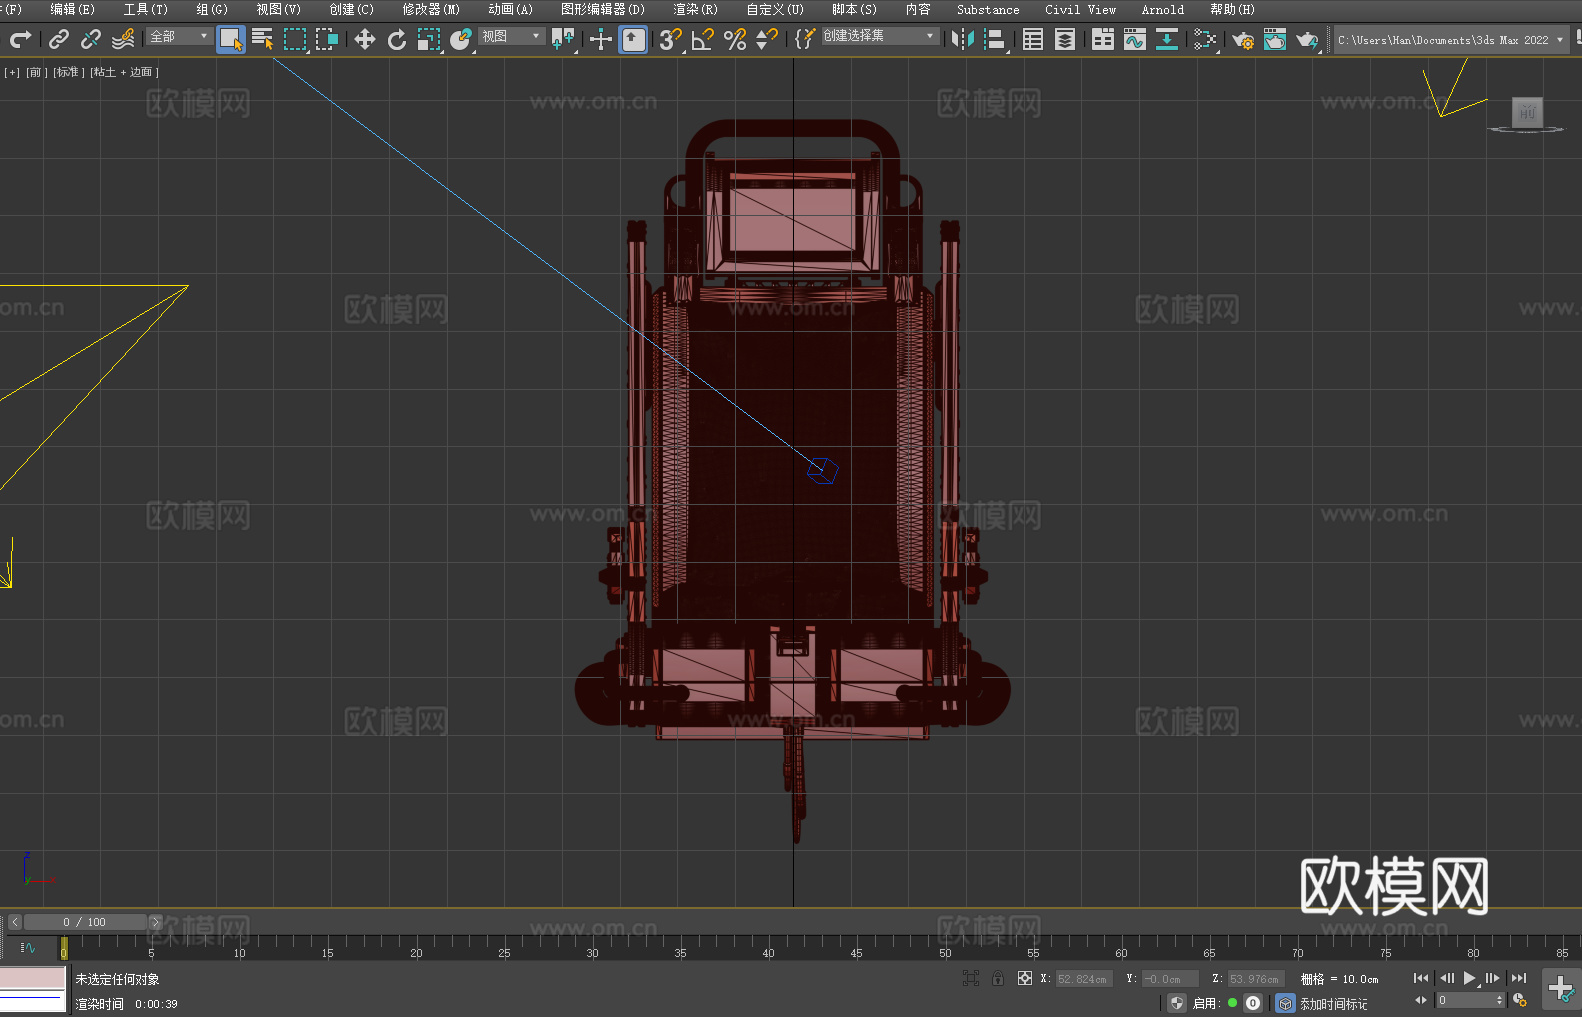Image resolution: width=1582 pixels, height=1017 pixels.
Task: Click the Render Production teapot icon
Action: click(1307, 39)
